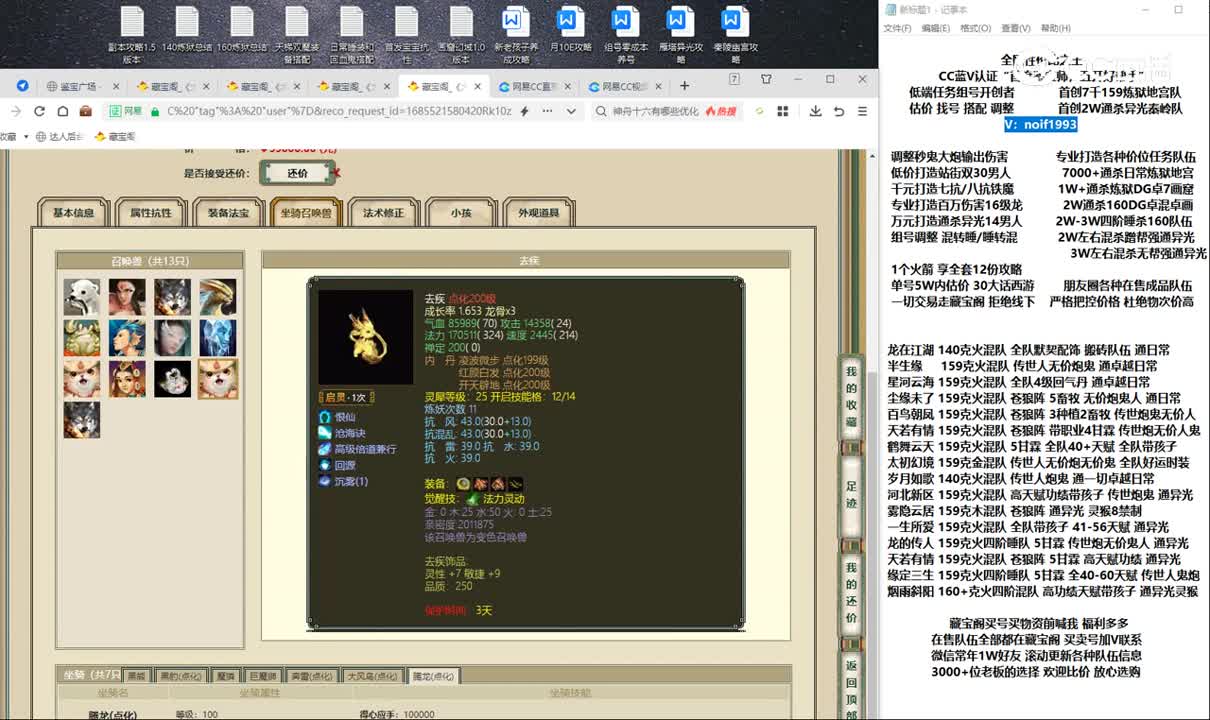Select the white bear summon portrait
This screenshot has width=1210, height=720.
pos(82,298)
